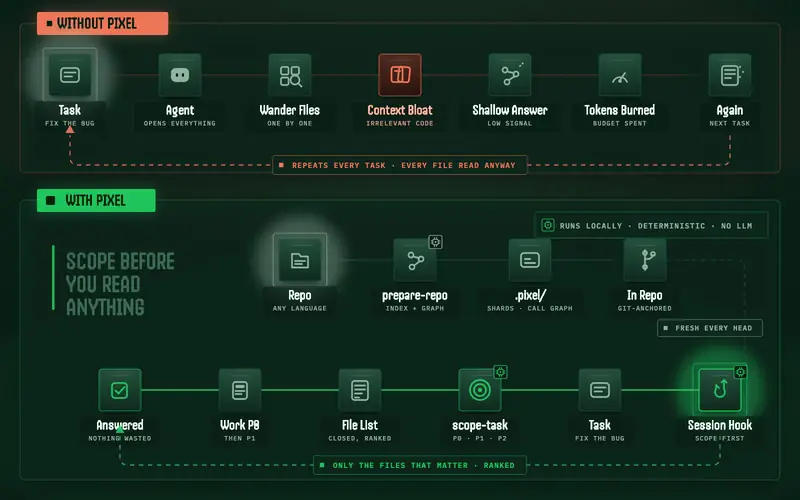Click the 'Again' node title
This screenshot has width=800, height=500.
click(730, 110)
